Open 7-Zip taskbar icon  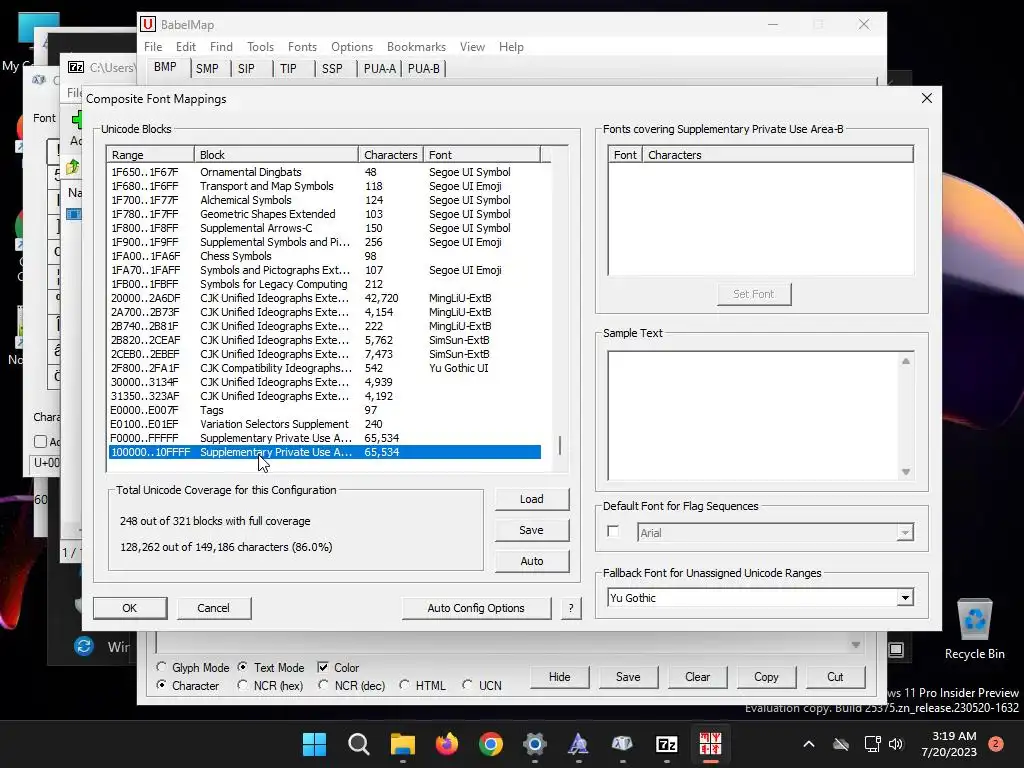[x=666, y=744]
